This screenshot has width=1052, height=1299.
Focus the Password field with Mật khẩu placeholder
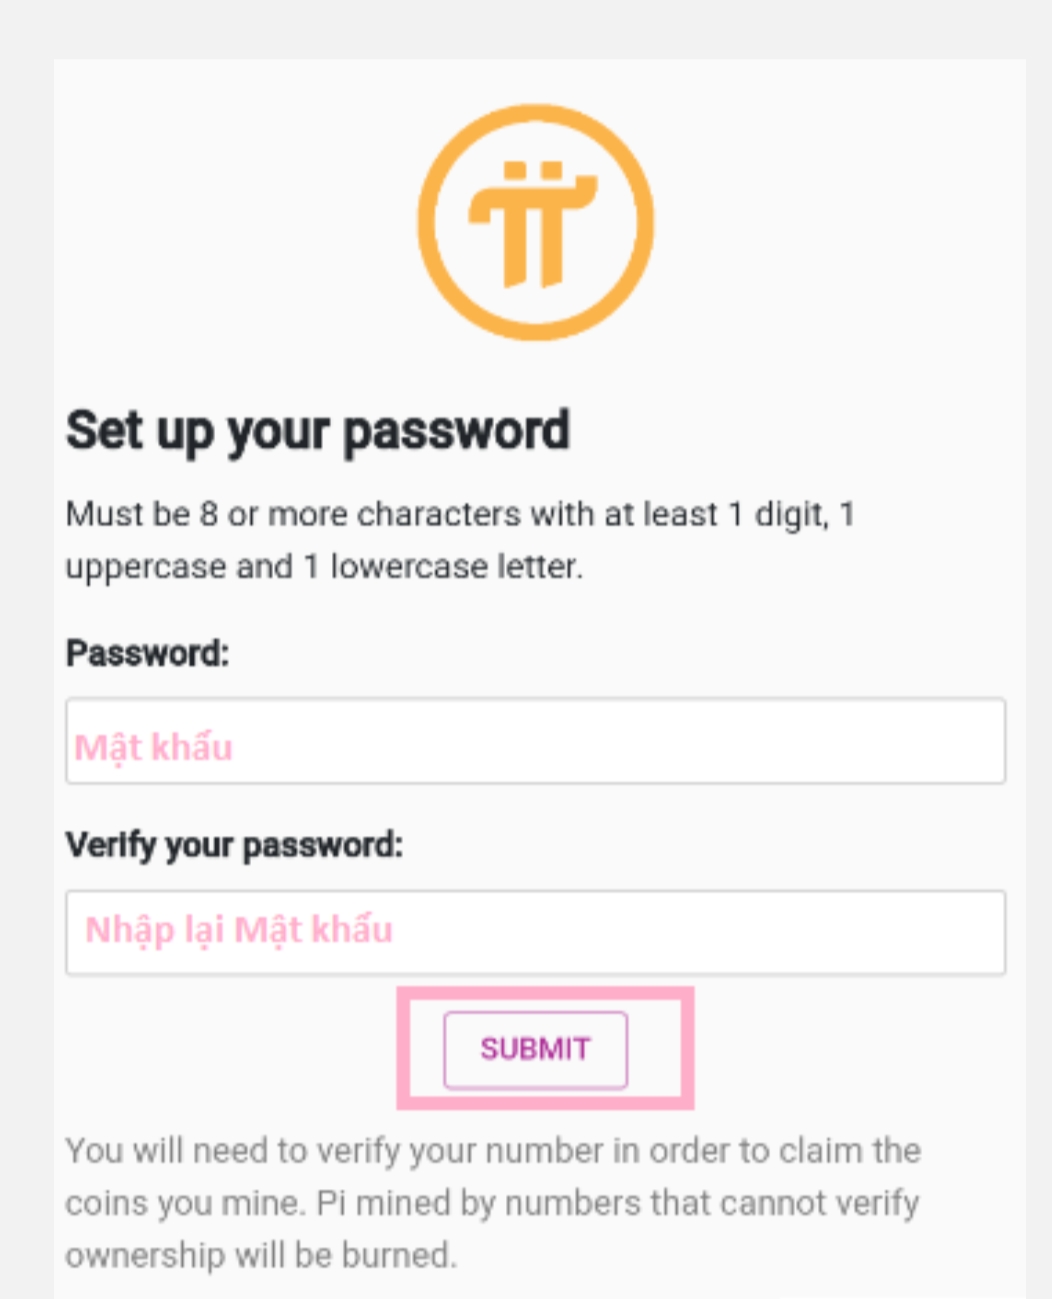[x=535, y=742]
